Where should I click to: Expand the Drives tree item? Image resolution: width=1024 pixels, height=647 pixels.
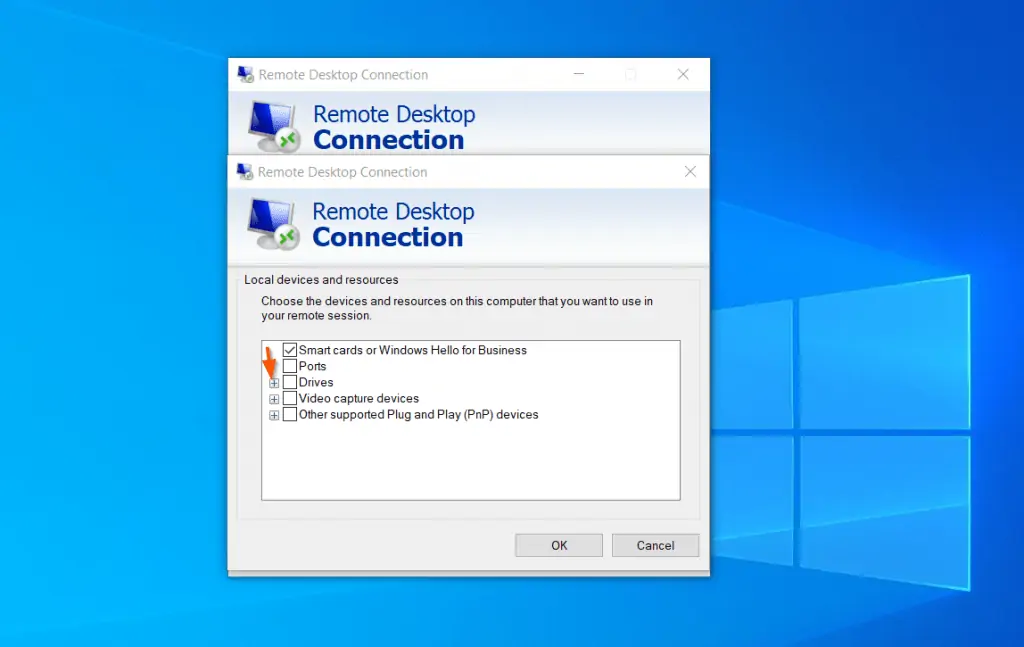tap(274, 382)
